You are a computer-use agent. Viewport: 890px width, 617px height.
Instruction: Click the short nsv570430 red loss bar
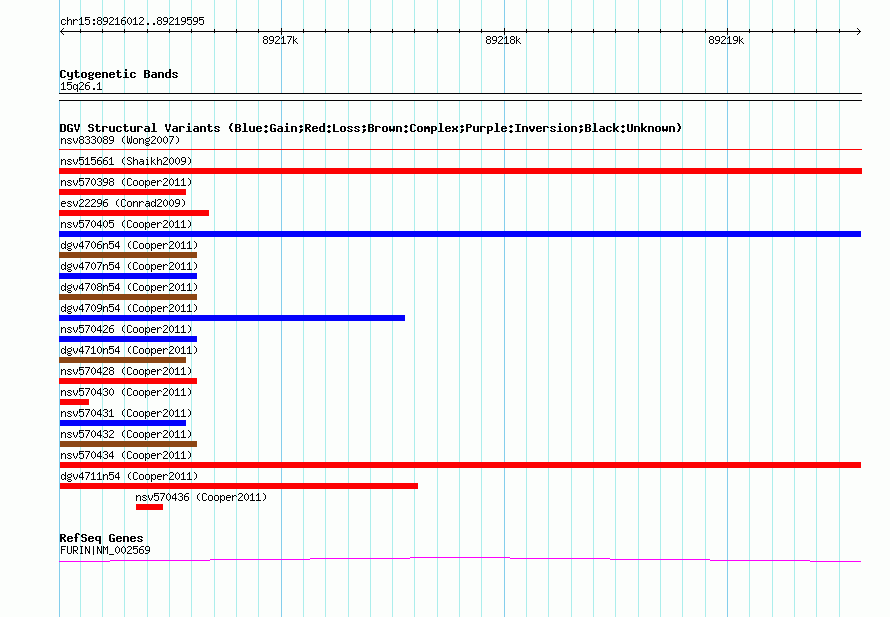74,402
